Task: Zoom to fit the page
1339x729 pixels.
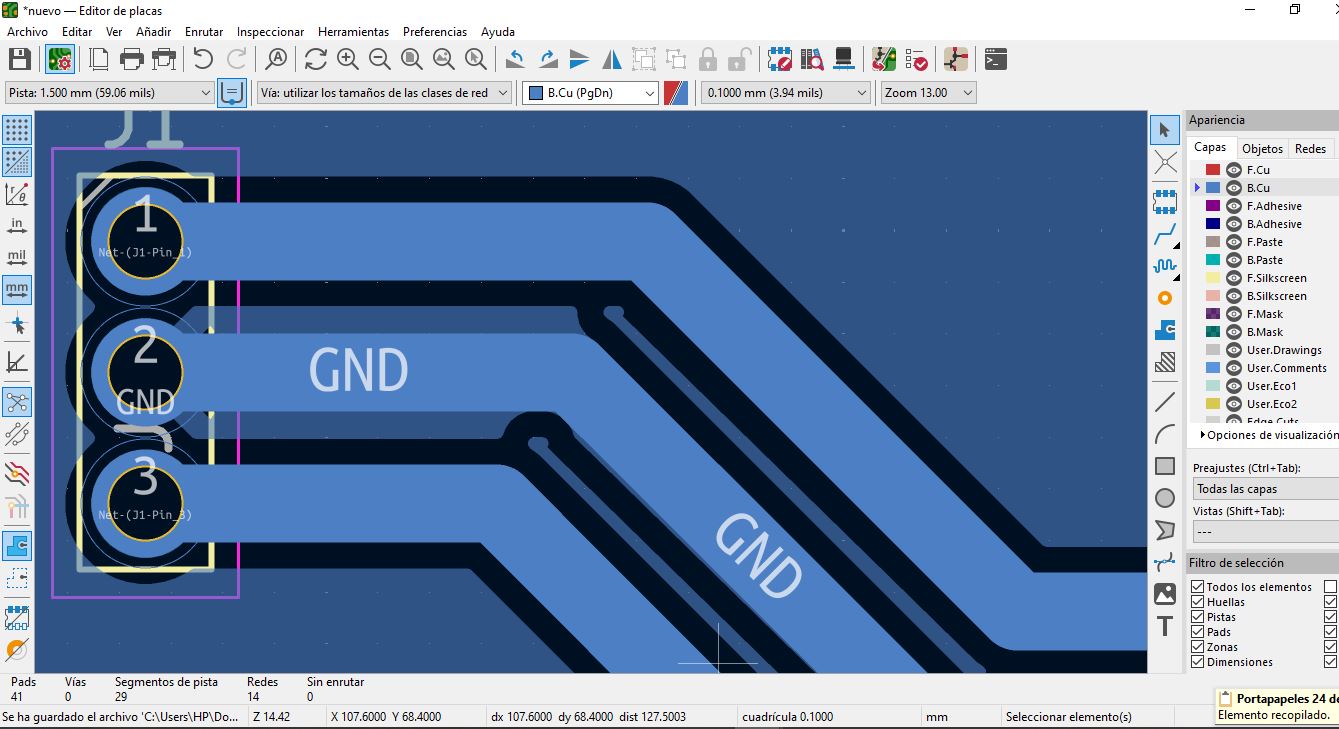Action: (x=412, y=59)
